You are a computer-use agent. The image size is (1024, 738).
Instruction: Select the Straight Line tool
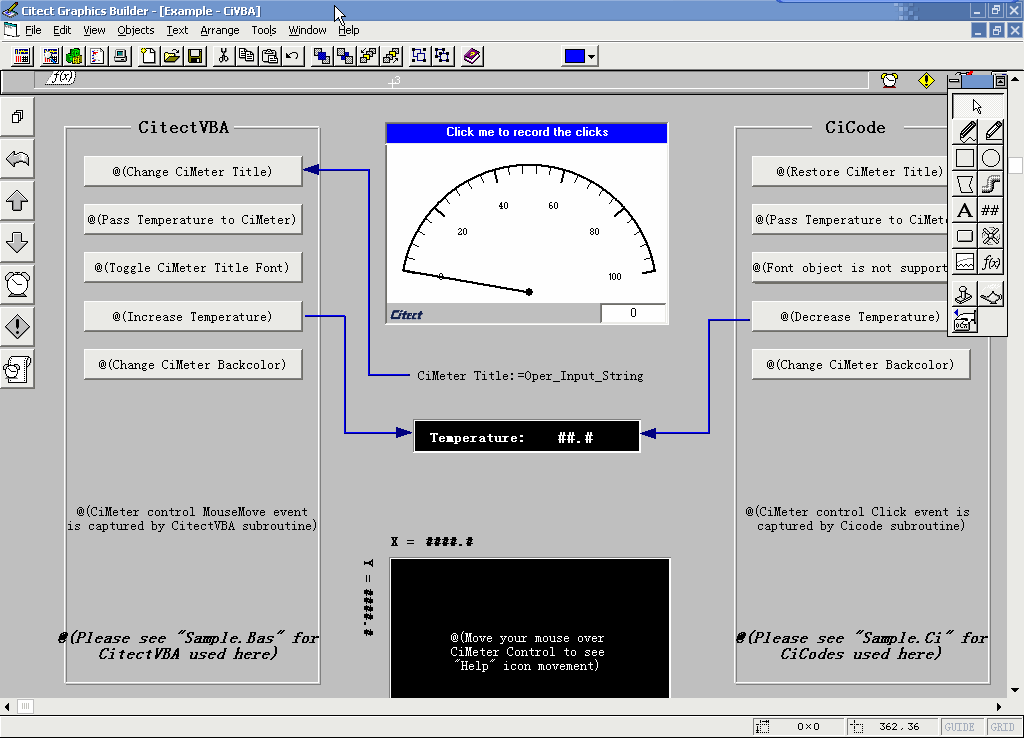[x=991, y=132]
